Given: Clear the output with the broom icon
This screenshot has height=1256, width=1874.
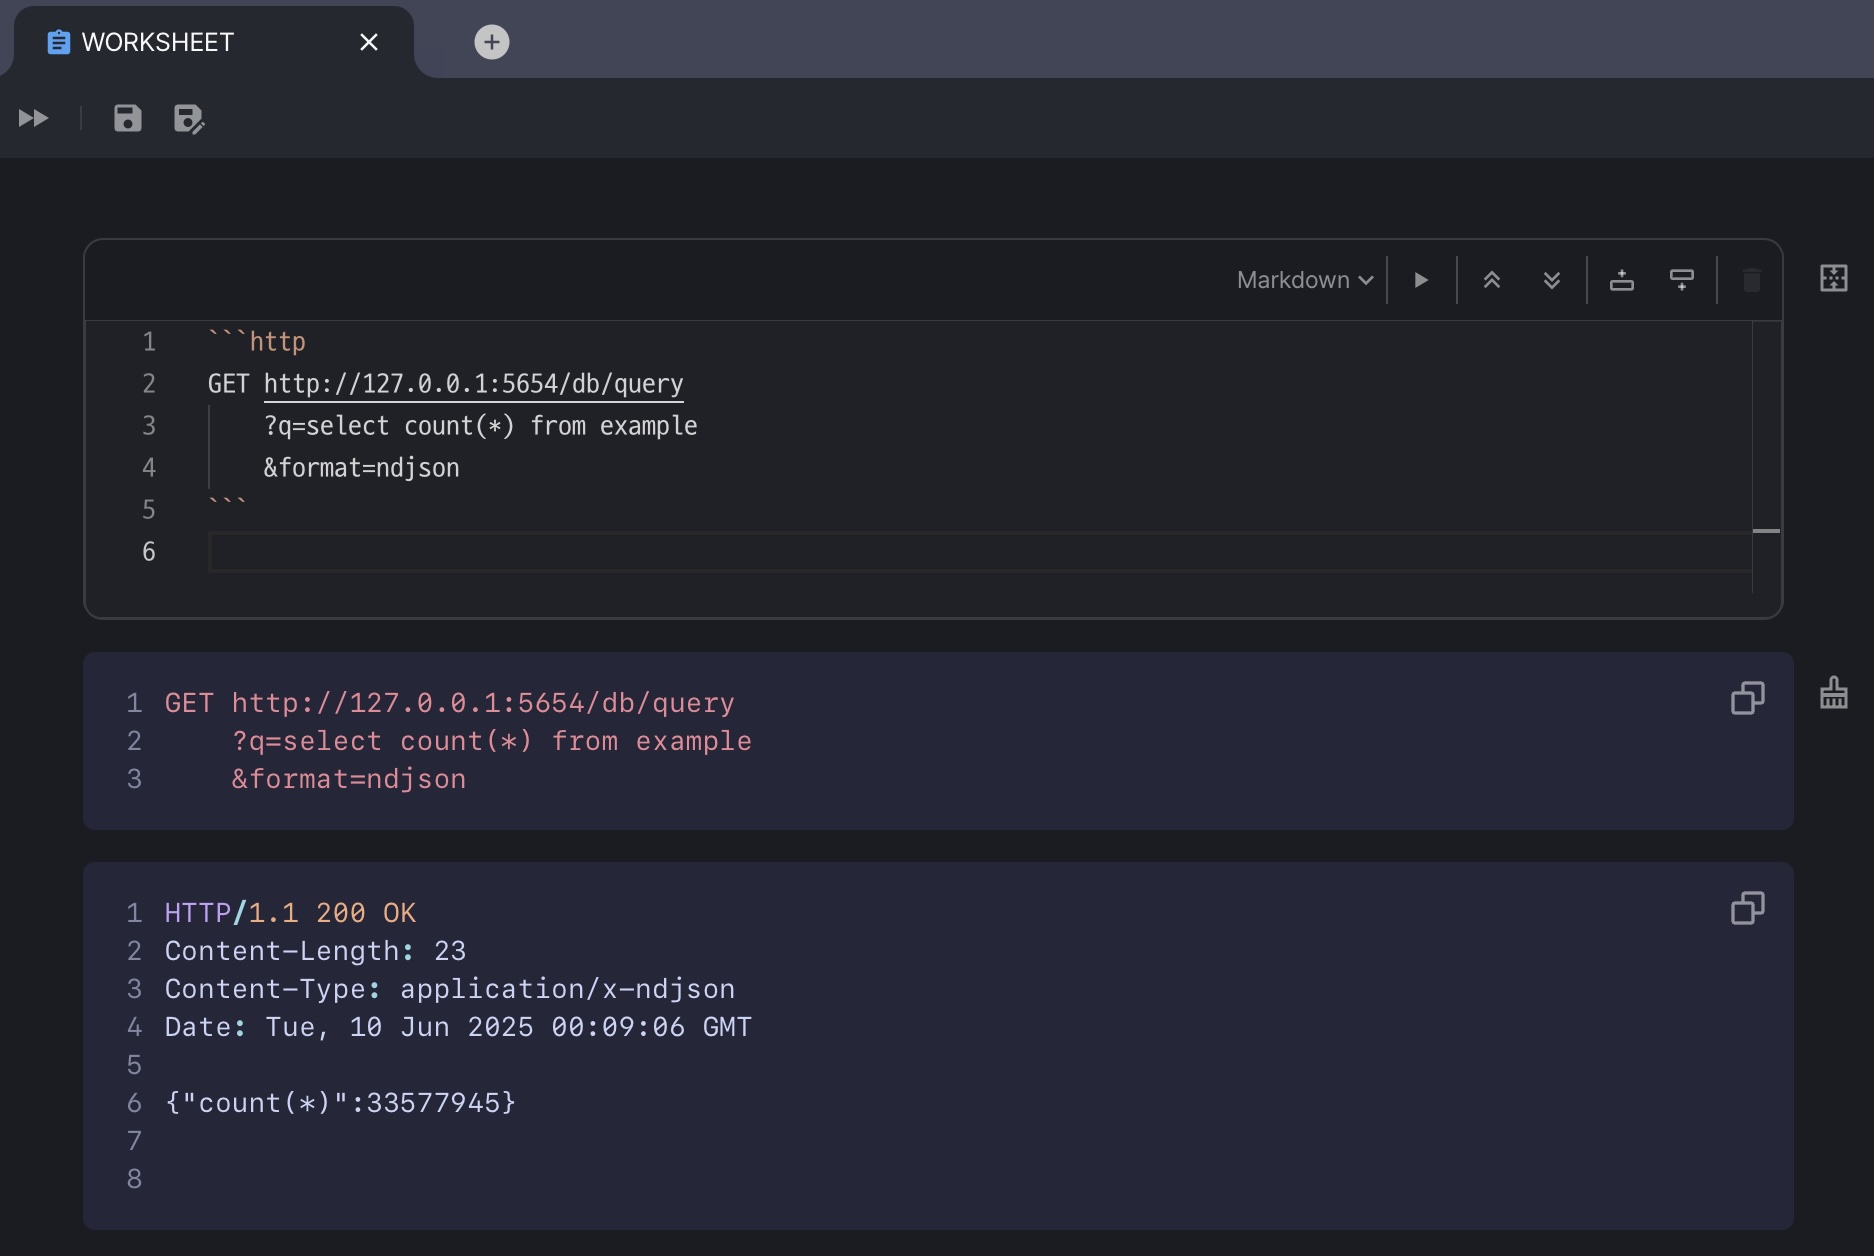Looking at the screenshot, I should (1833, 693).
